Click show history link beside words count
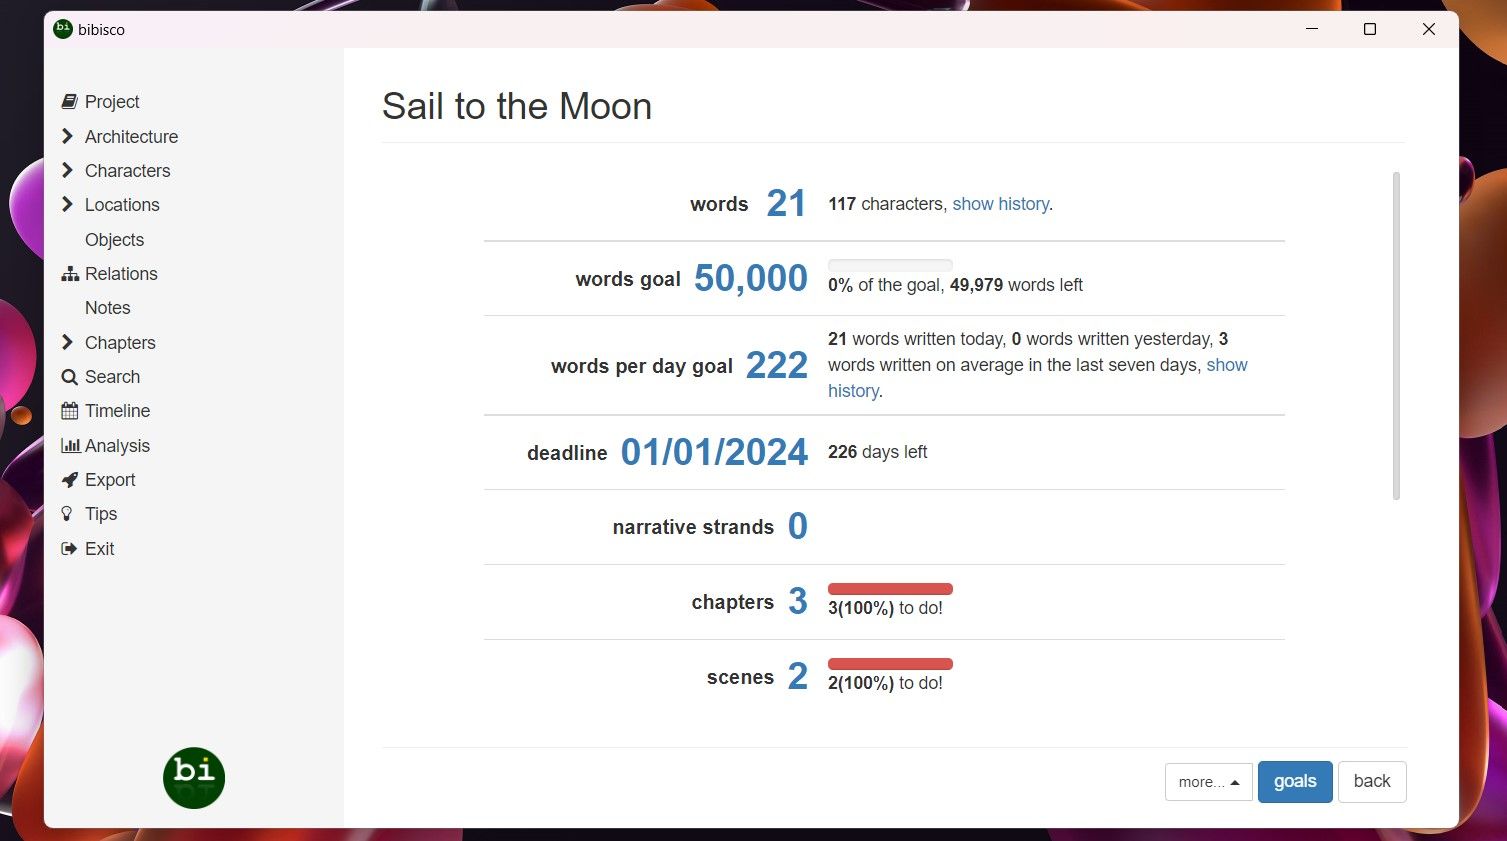1507x841 pixels. (x=1000, y=204)
